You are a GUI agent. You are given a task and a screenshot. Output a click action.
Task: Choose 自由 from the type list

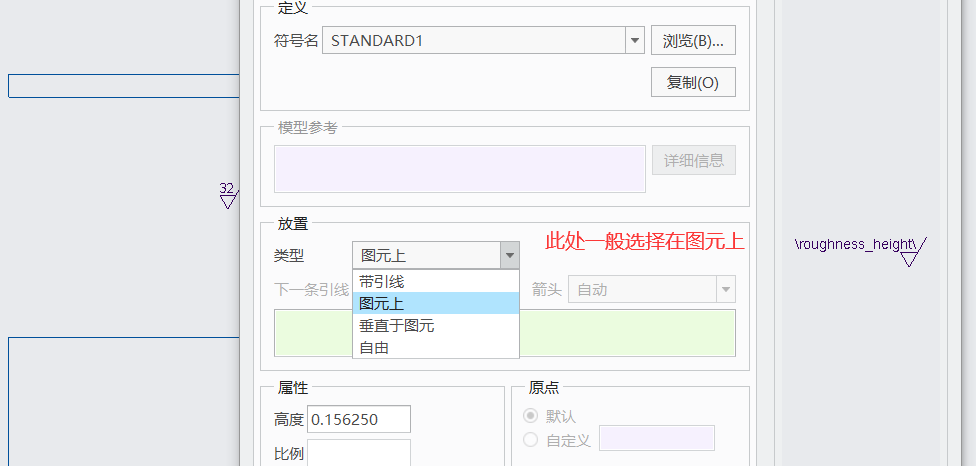coord(436,347)
